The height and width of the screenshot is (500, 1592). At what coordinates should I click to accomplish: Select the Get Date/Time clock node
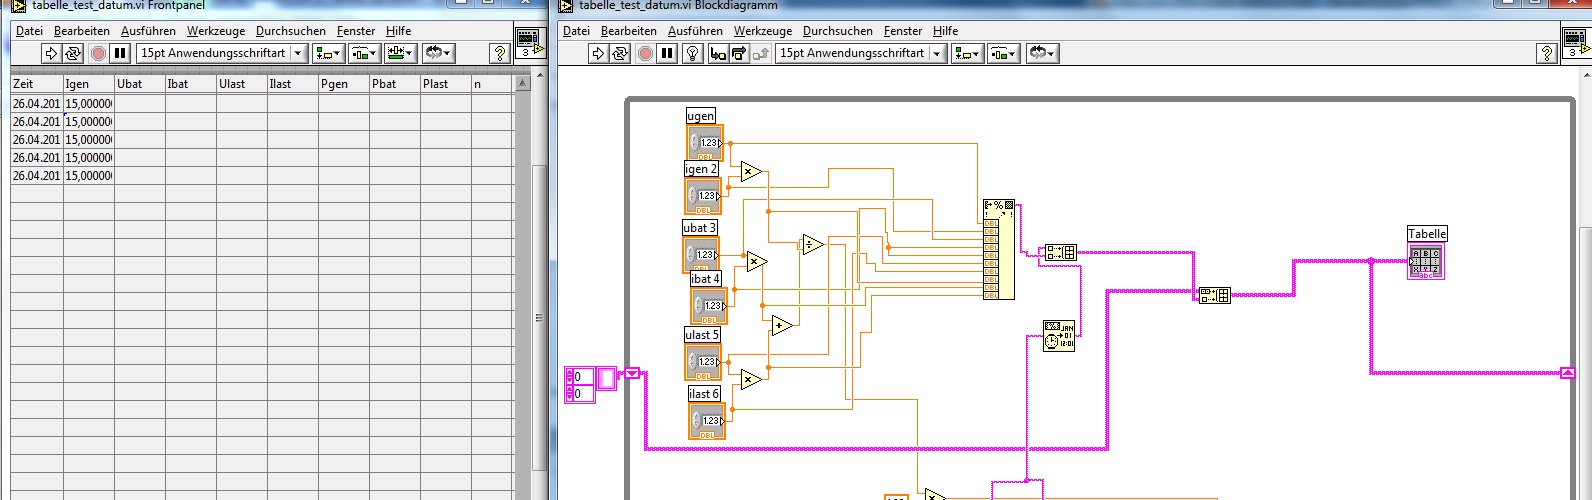point(1058,336)
